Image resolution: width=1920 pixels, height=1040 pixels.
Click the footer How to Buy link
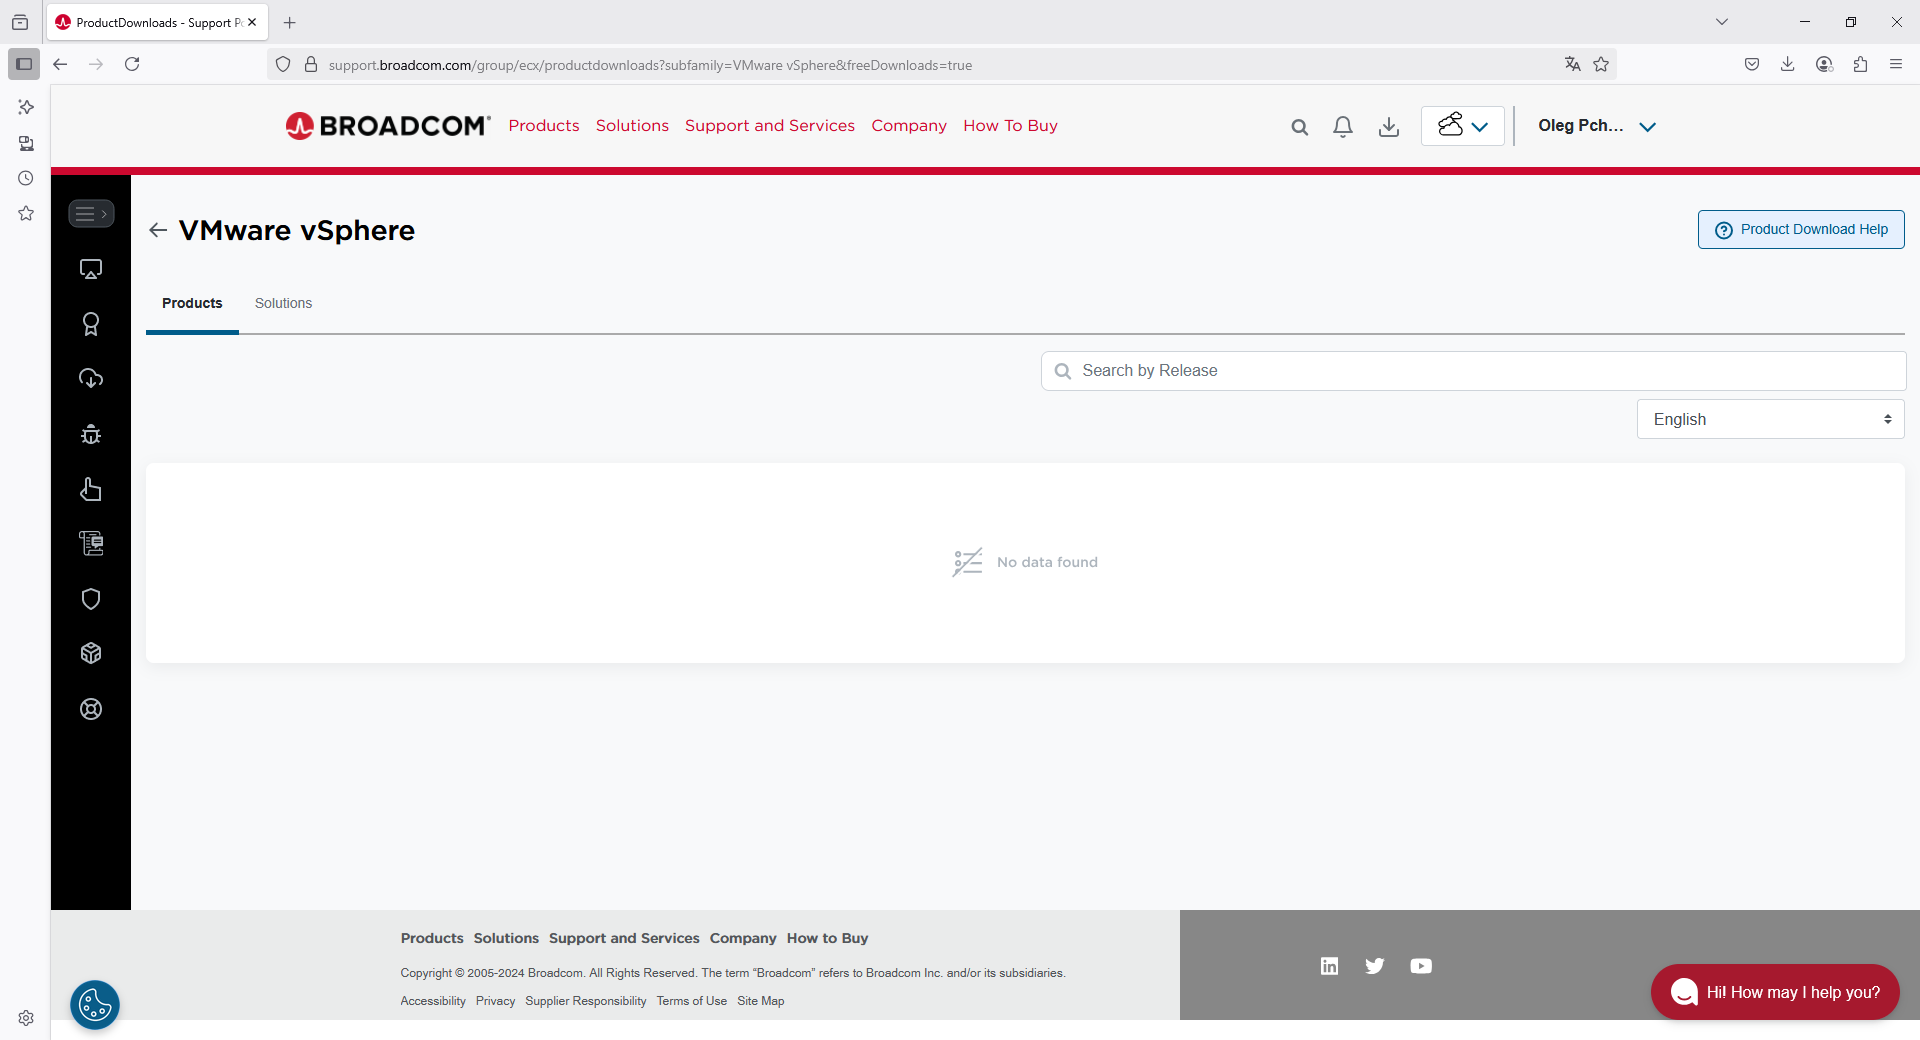(x=827, y=938)
